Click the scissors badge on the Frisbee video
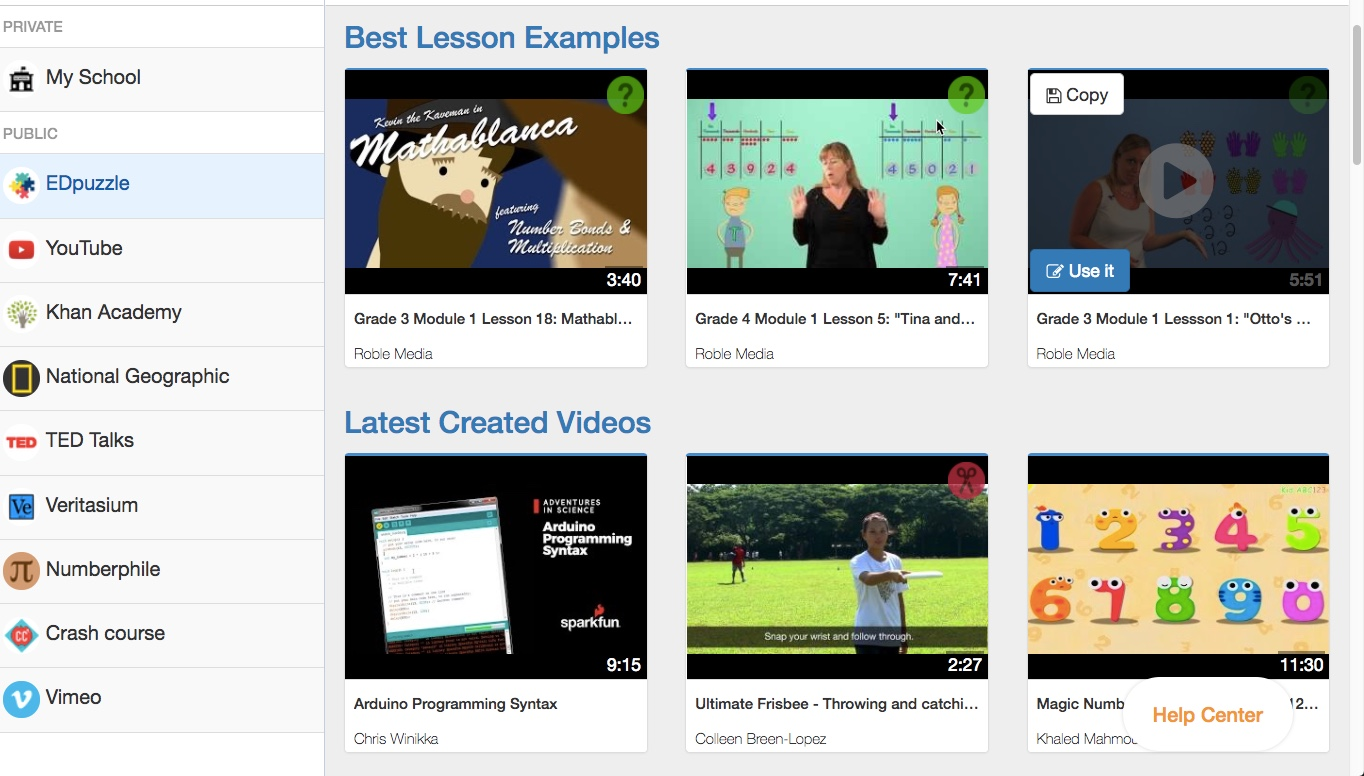 tap(966, 481)
